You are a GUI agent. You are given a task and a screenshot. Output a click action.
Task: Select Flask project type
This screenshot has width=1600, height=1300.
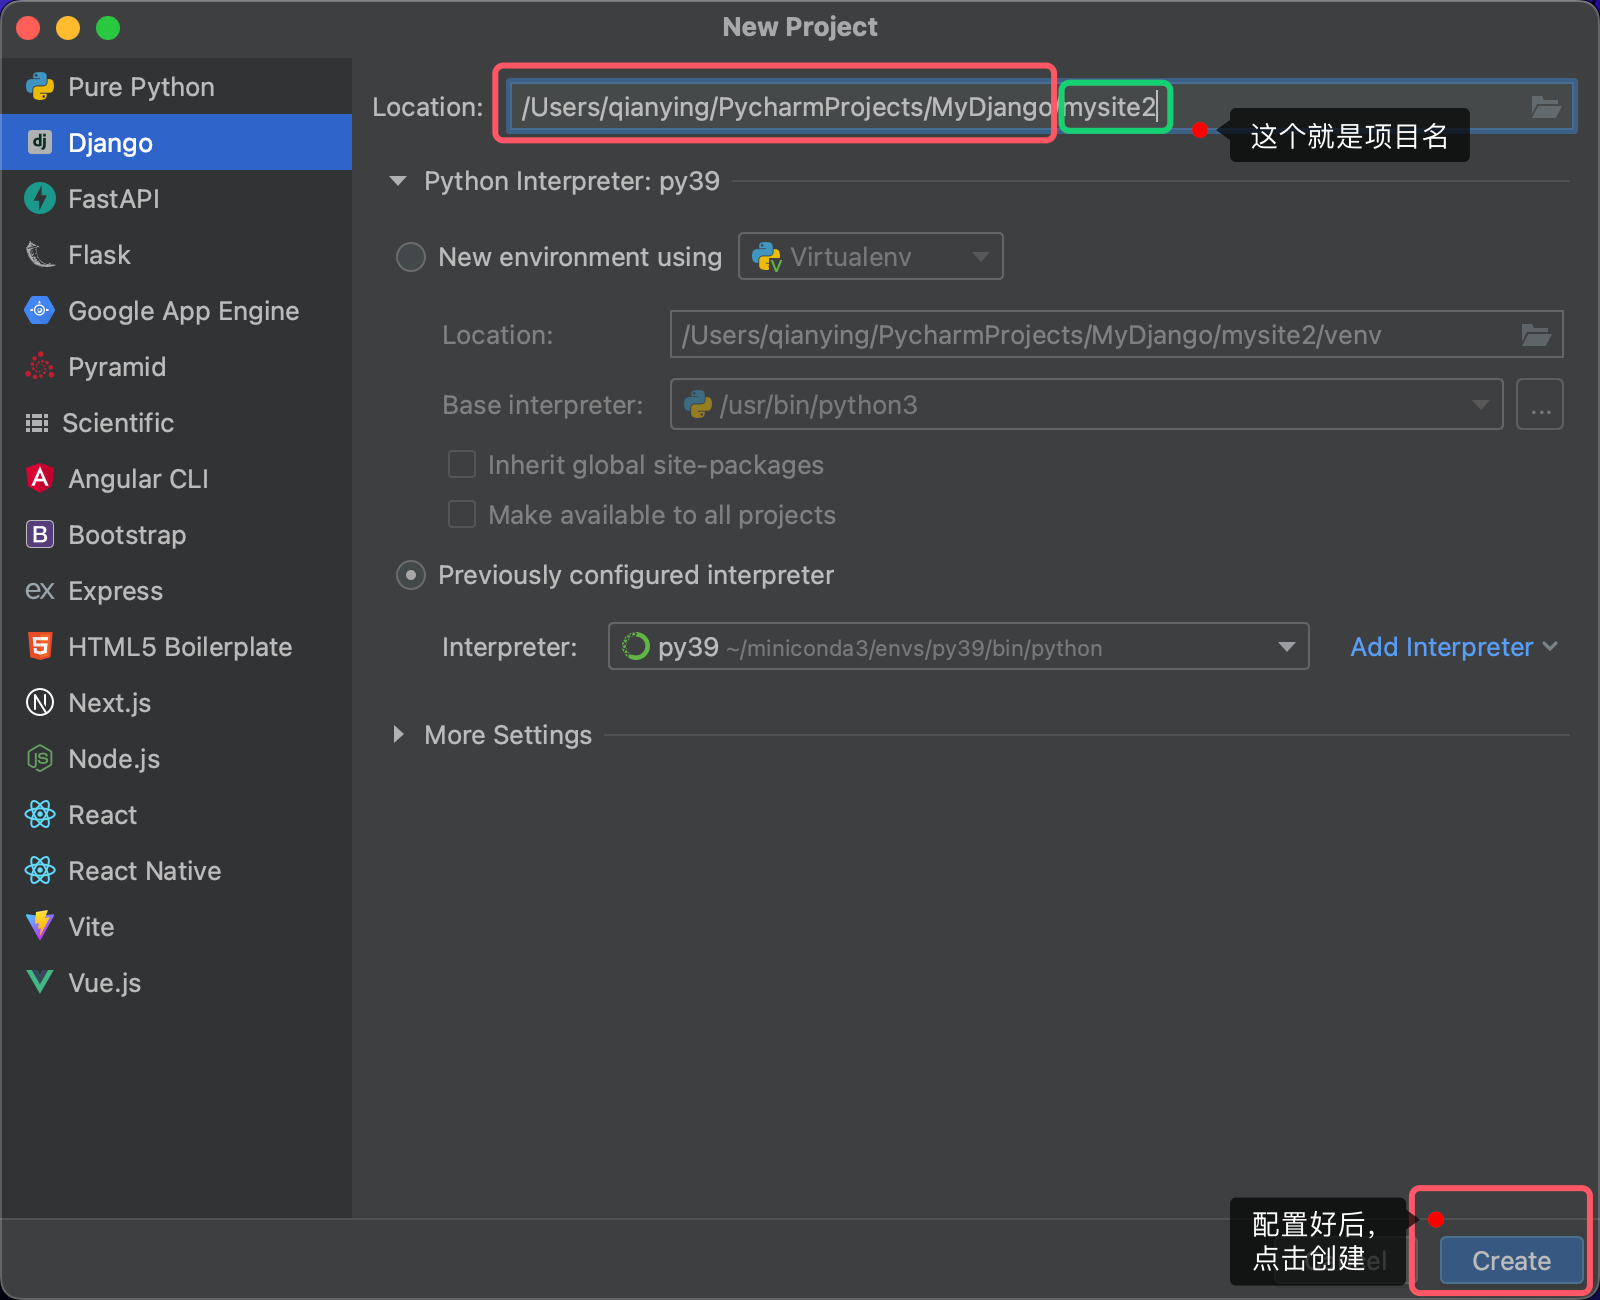[176, 254]
